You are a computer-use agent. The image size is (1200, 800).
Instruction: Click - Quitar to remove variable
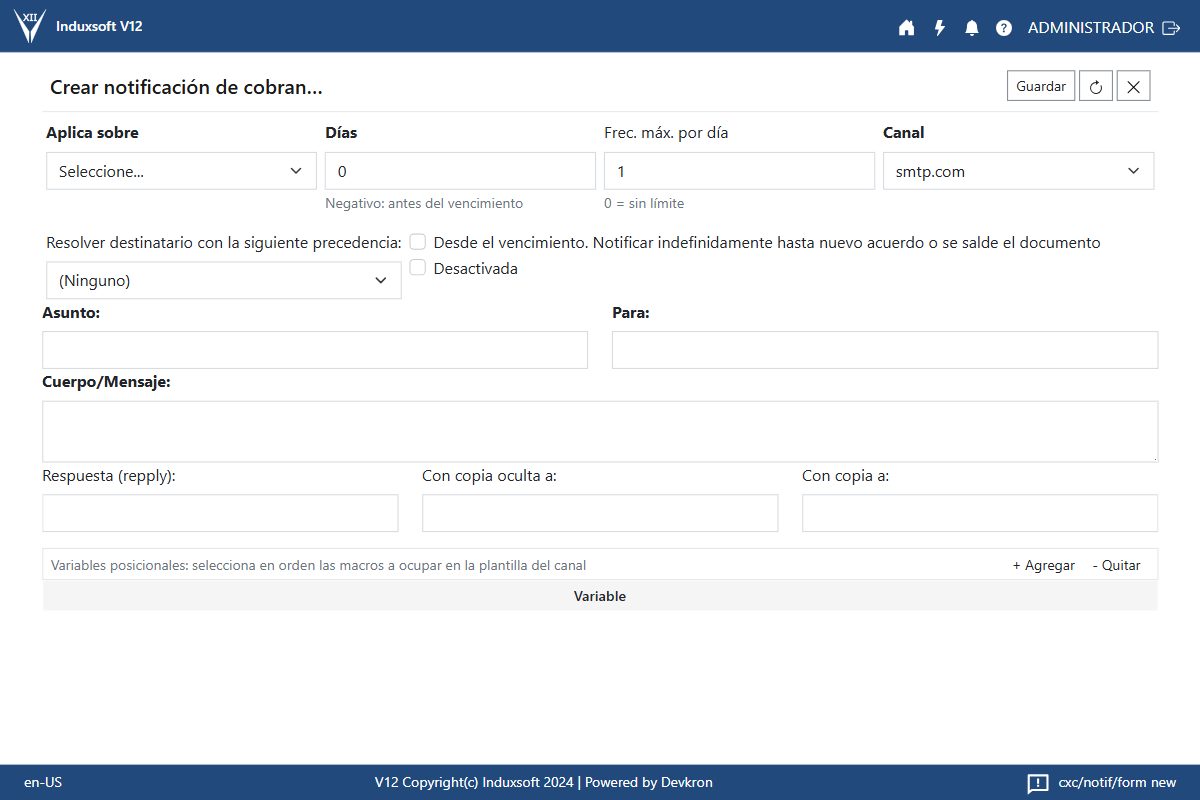(1116, 565)
